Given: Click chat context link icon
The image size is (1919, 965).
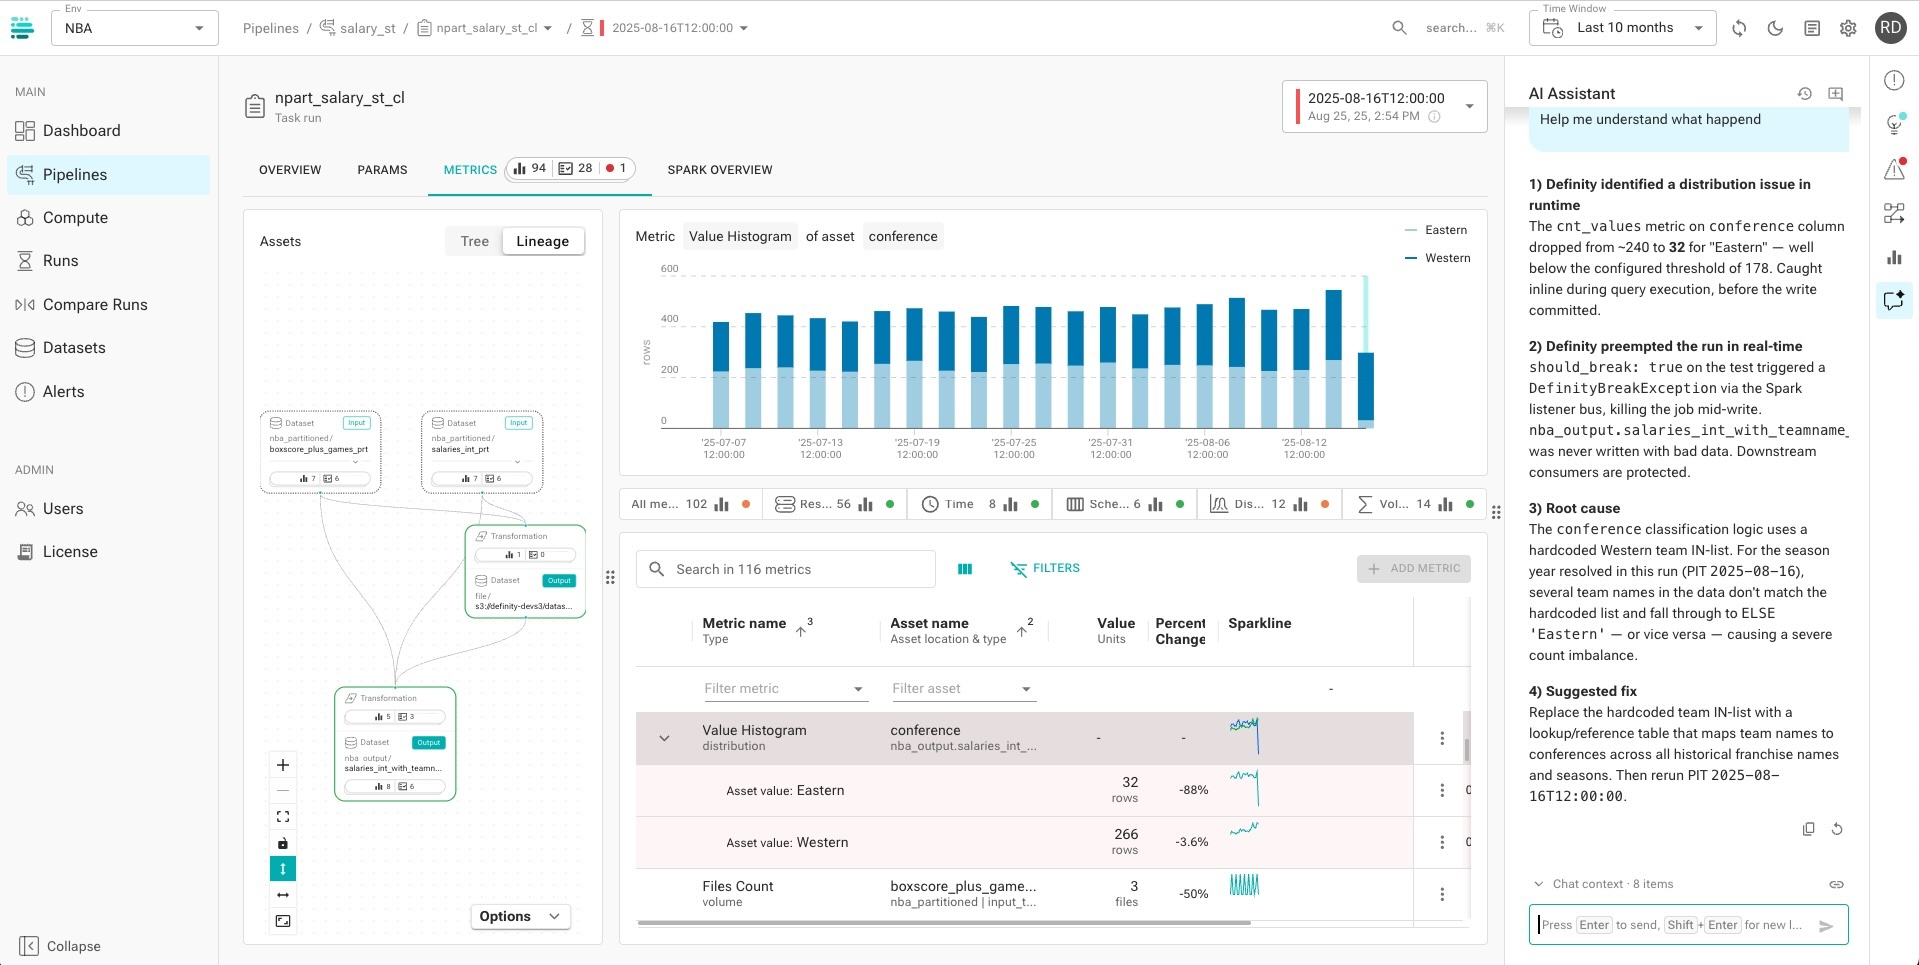Looking at the screenshot, I should click(x=1836, y=884).
